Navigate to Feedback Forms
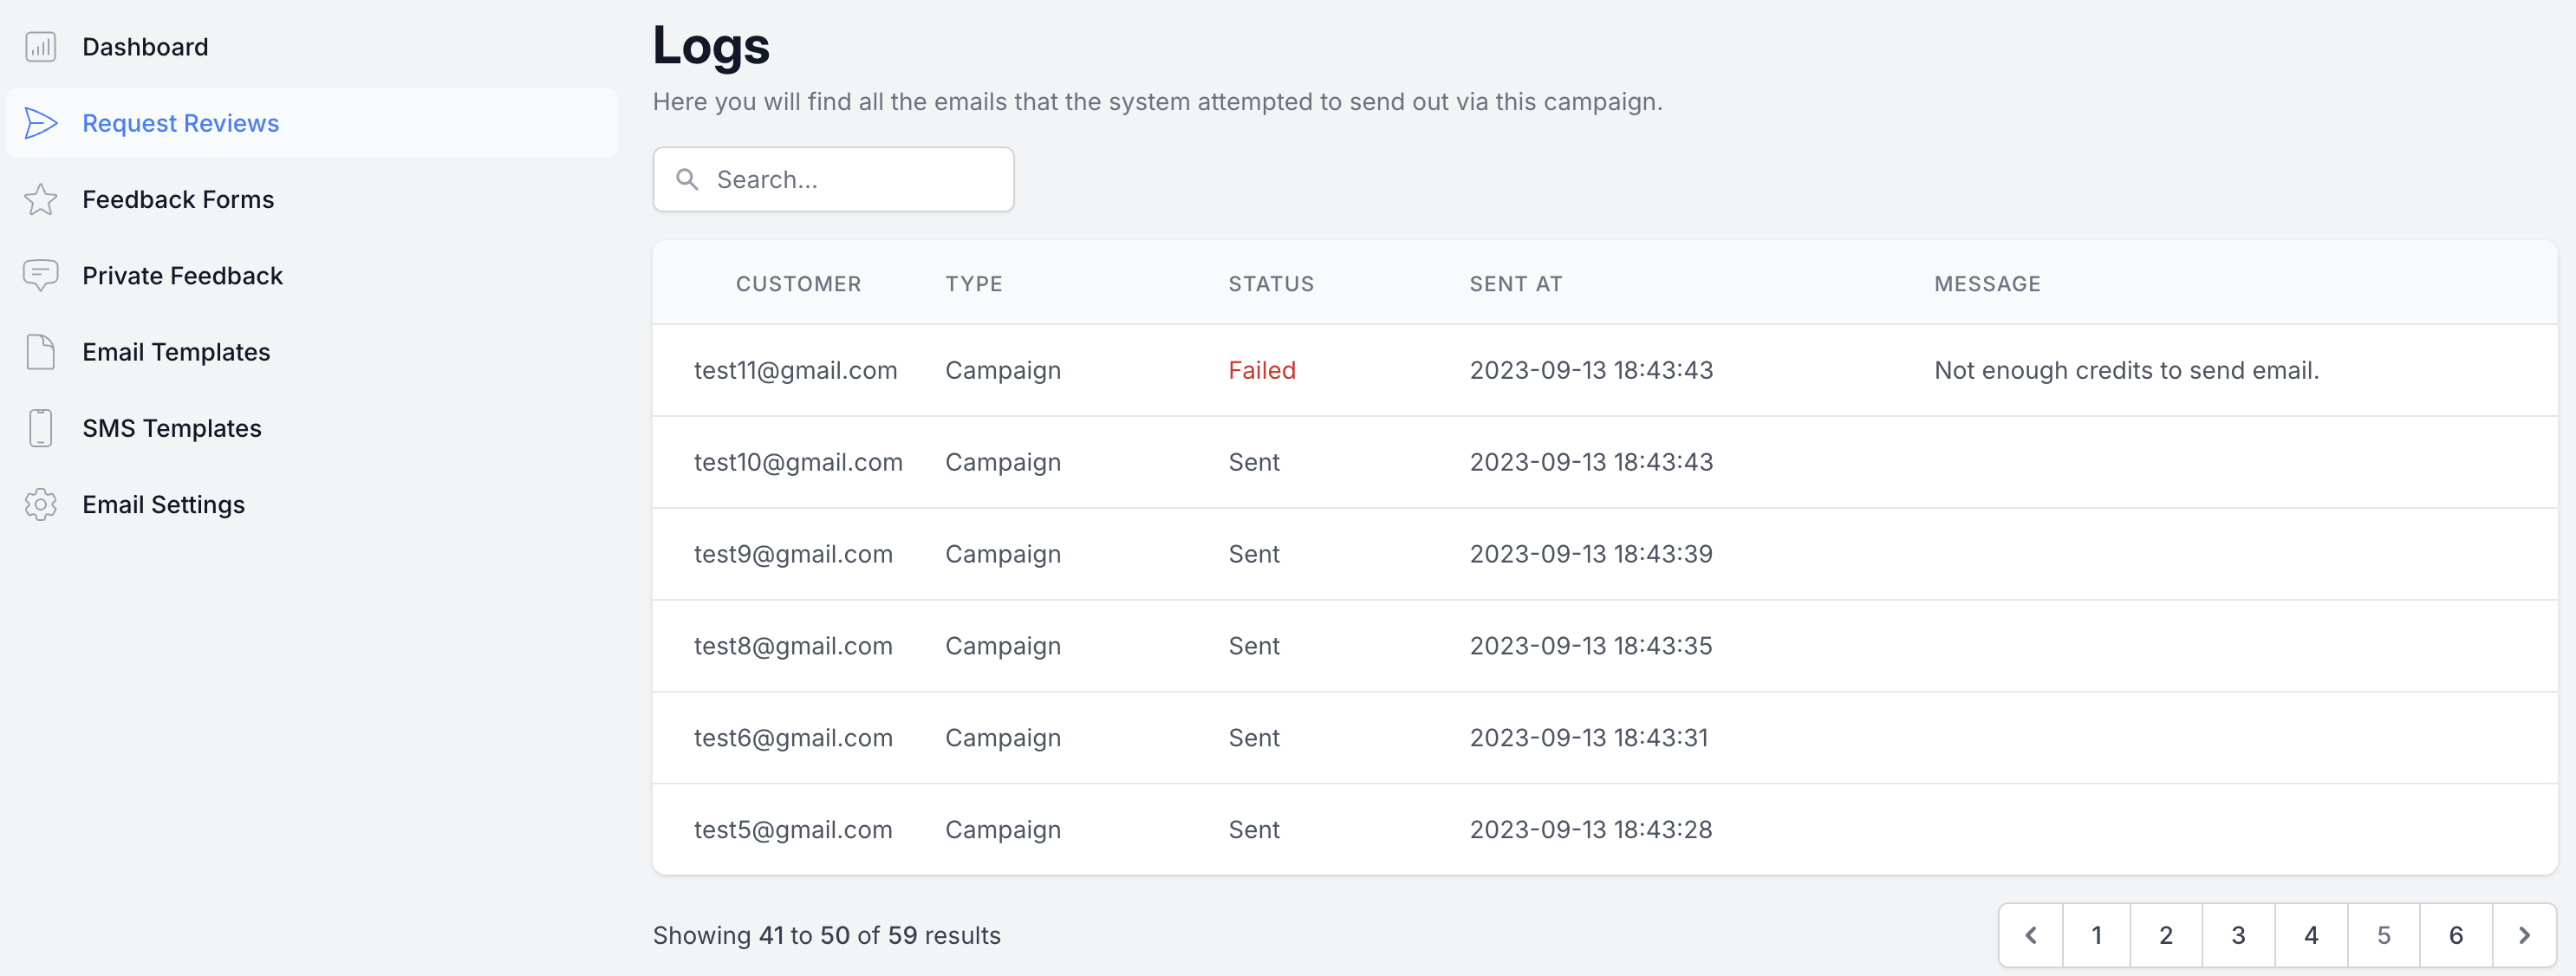This screenshot has width=2576, height=976. tap(178, 200)
